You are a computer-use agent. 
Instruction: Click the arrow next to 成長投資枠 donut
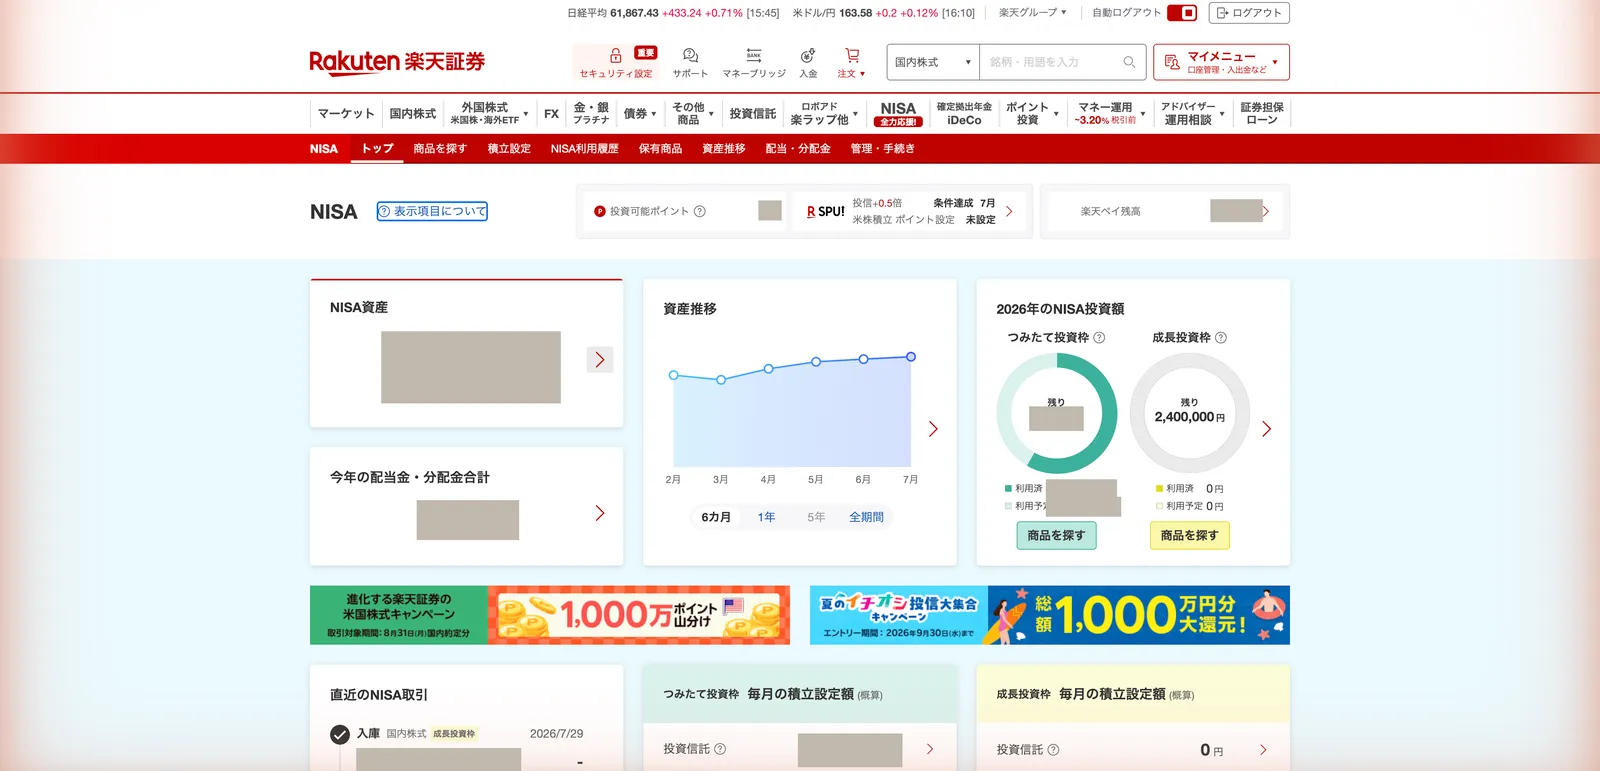[1266, 429]
